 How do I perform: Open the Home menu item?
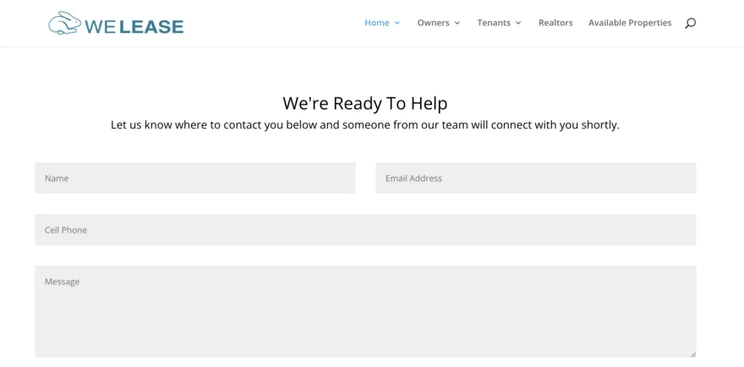pyautogui.click(x=377, y=23)
